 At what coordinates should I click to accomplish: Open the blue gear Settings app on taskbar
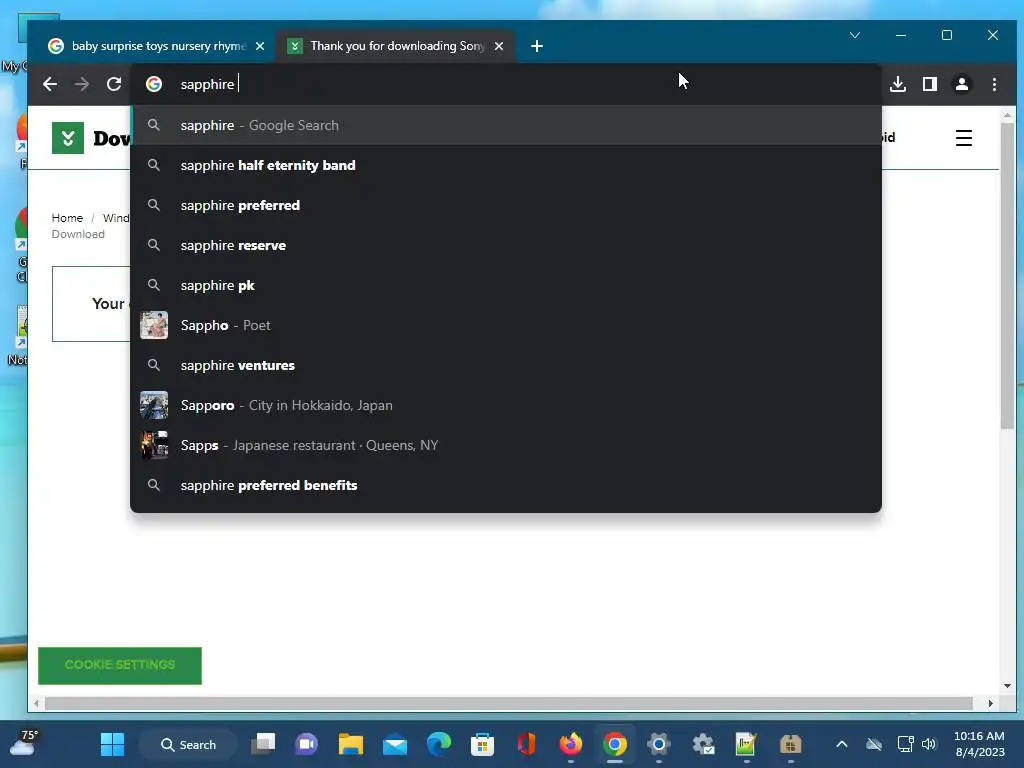[x=658, y=744]
